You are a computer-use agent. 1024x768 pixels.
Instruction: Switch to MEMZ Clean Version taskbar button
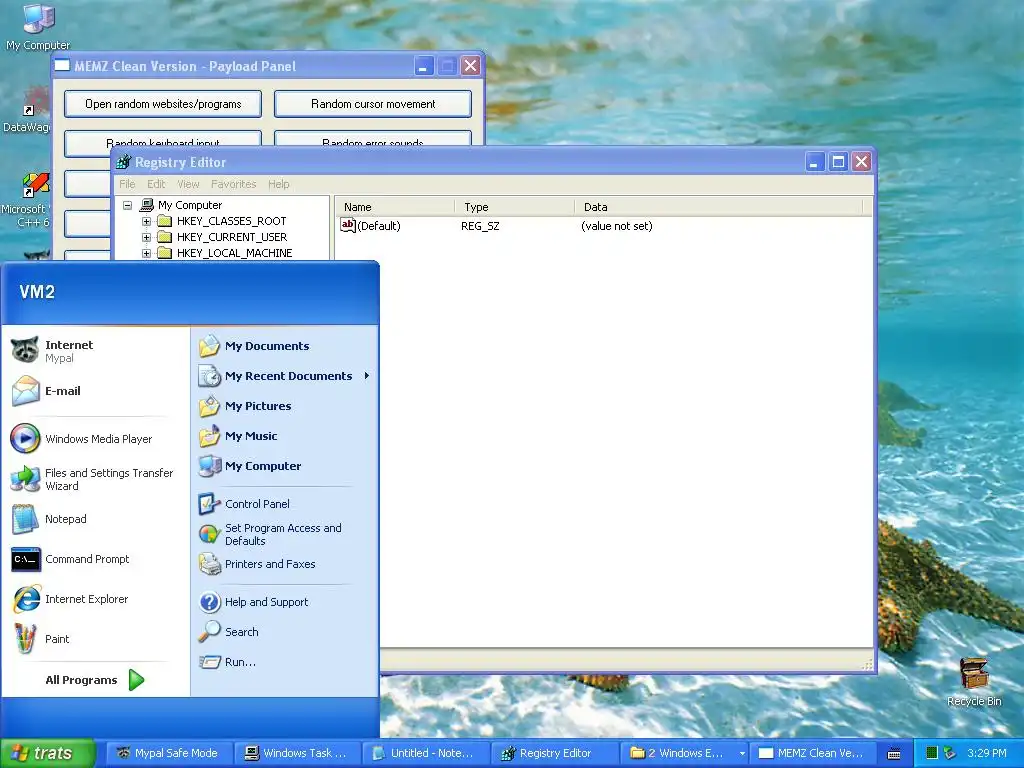coord(810,753)
